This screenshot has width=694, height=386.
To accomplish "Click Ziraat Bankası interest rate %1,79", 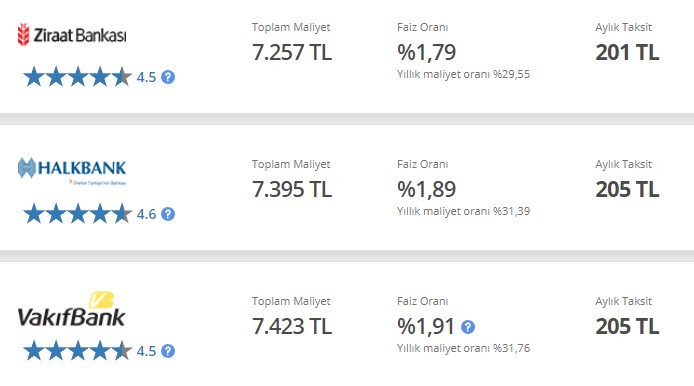I will click(426, 52).
